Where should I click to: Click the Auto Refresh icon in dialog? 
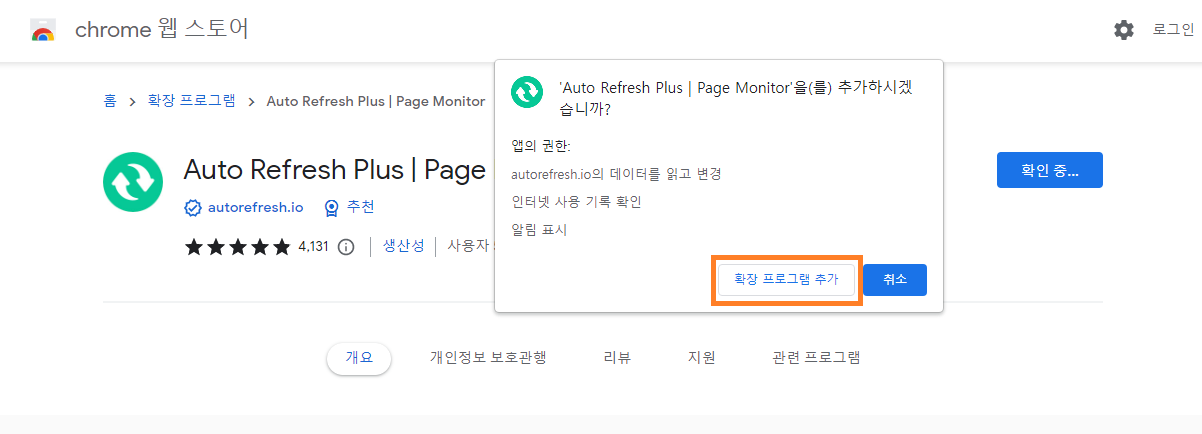(527, 91)
